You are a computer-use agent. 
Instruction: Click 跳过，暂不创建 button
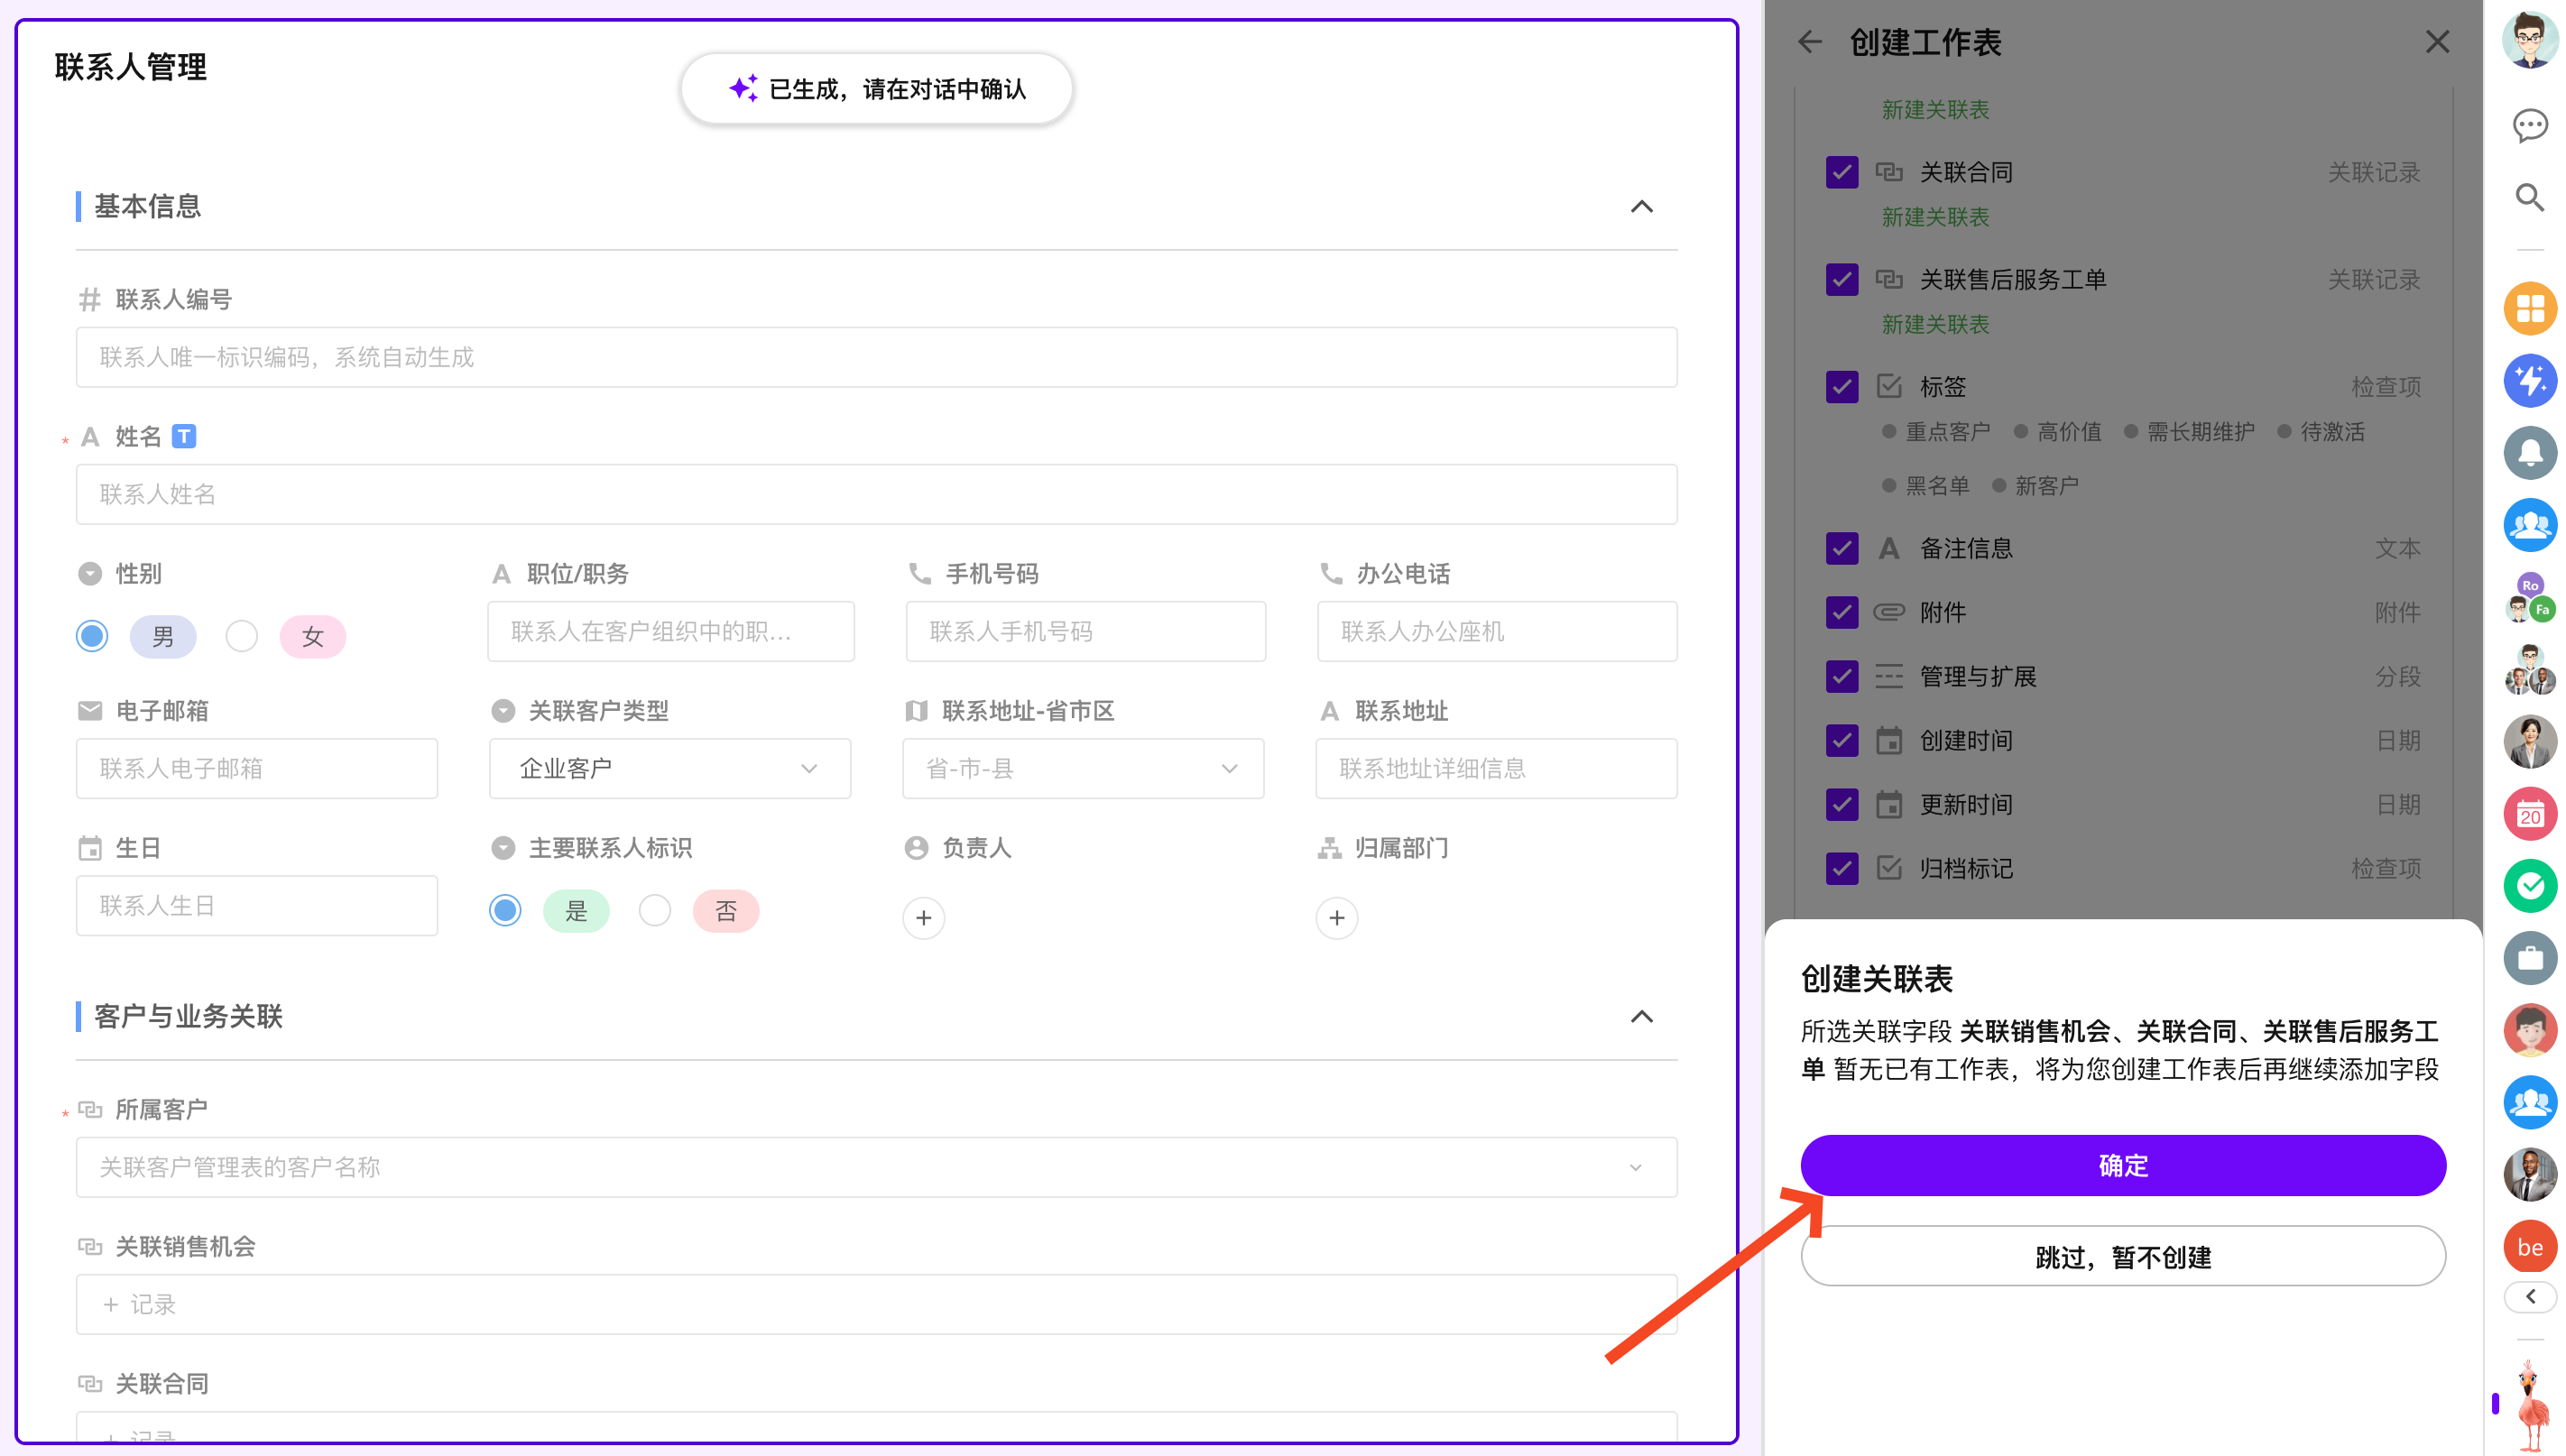point(2122,1257)
